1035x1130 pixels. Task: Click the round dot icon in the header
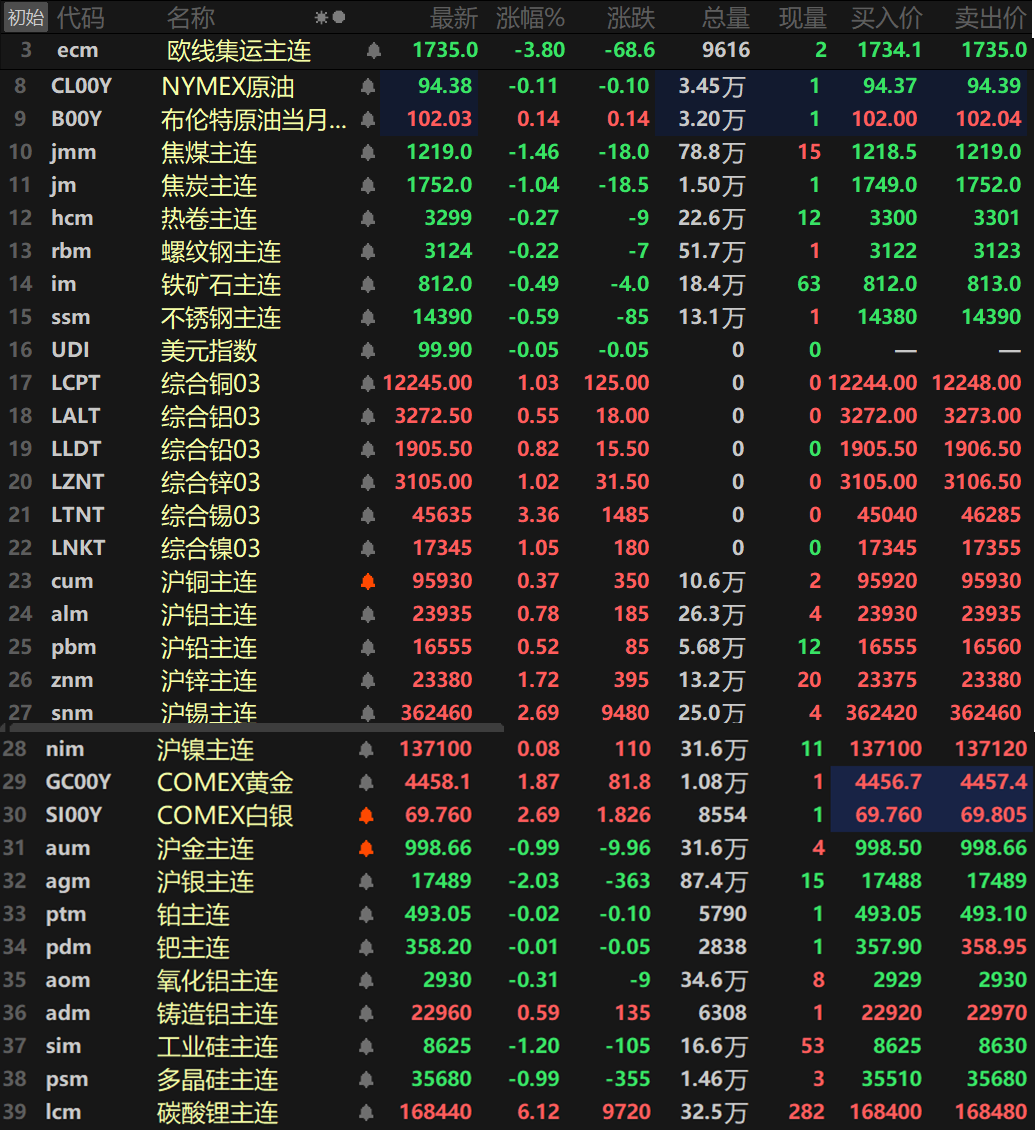click(x=339, y=17)
